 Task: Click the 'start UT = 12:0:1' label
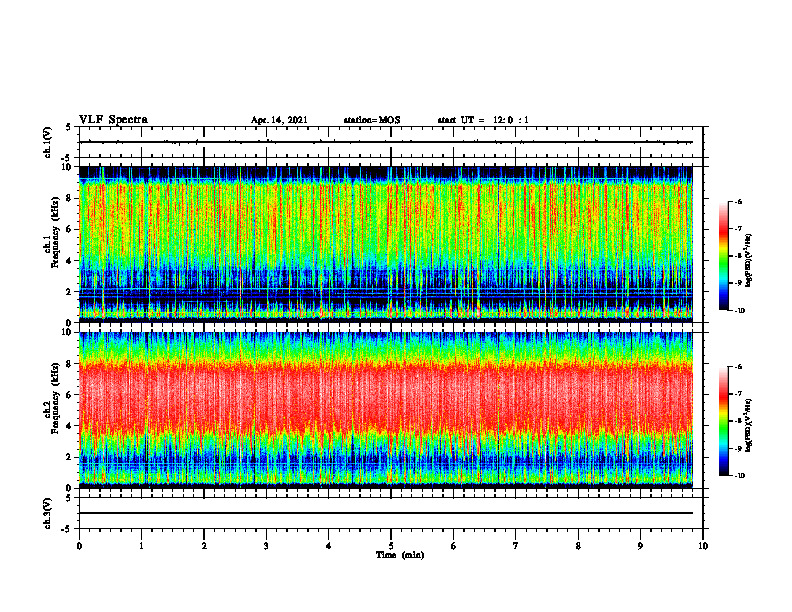(483, 120)
